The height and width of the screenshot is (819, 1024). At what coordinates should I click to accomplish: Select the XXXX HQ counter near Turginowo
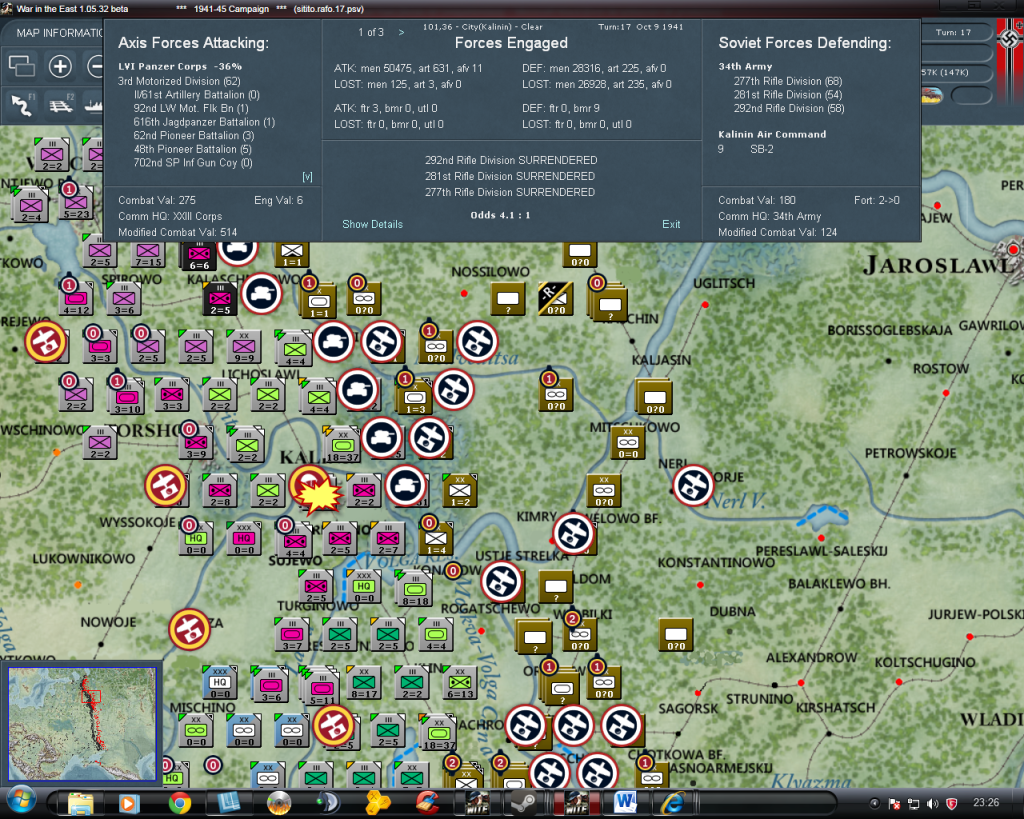coord(364,586)
